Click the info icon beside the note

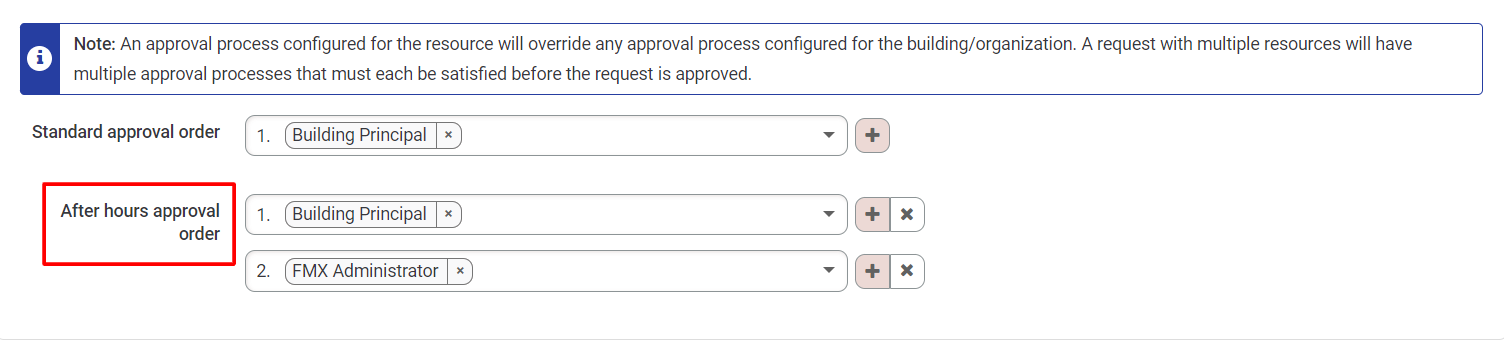coord(40,59)
